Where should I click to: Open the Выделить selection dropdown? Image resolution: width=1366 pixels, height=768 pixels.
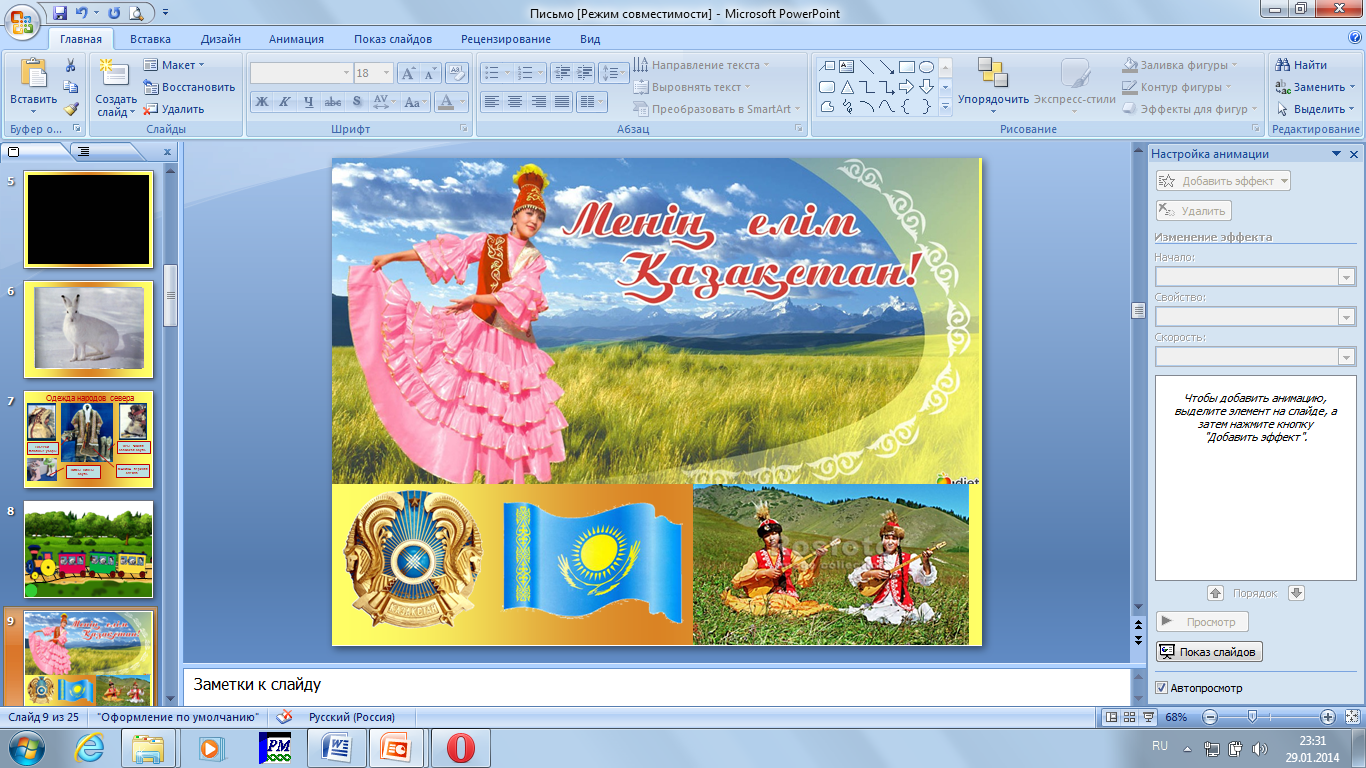click(1315, 109)
